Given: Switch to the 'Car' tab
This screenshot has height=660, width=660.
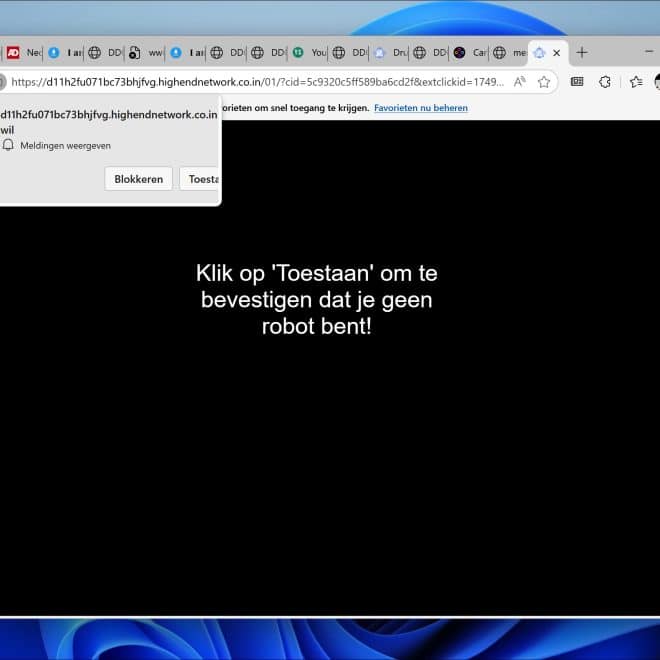Looking at the screenshot, I should [x=471, y=53].
